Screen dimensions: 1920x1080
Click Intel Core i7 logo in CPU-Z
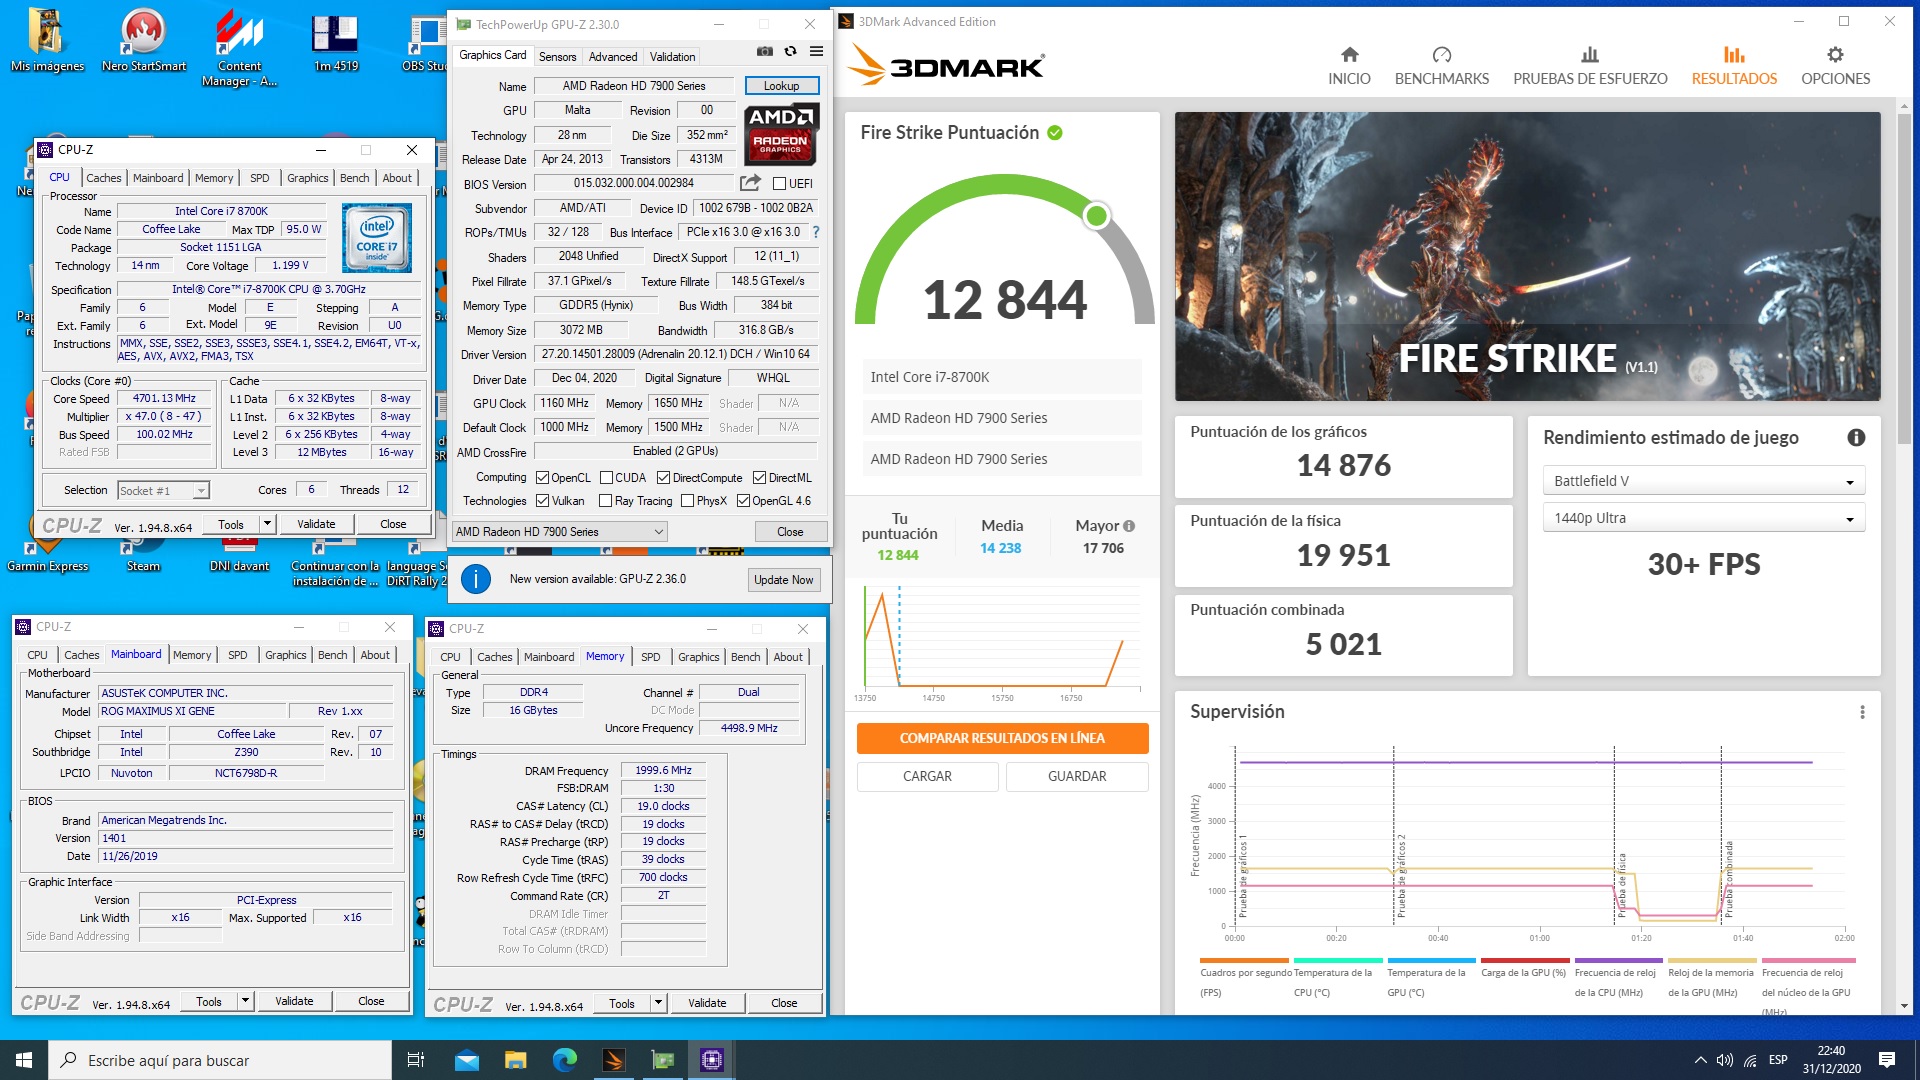tap(377, 239)
